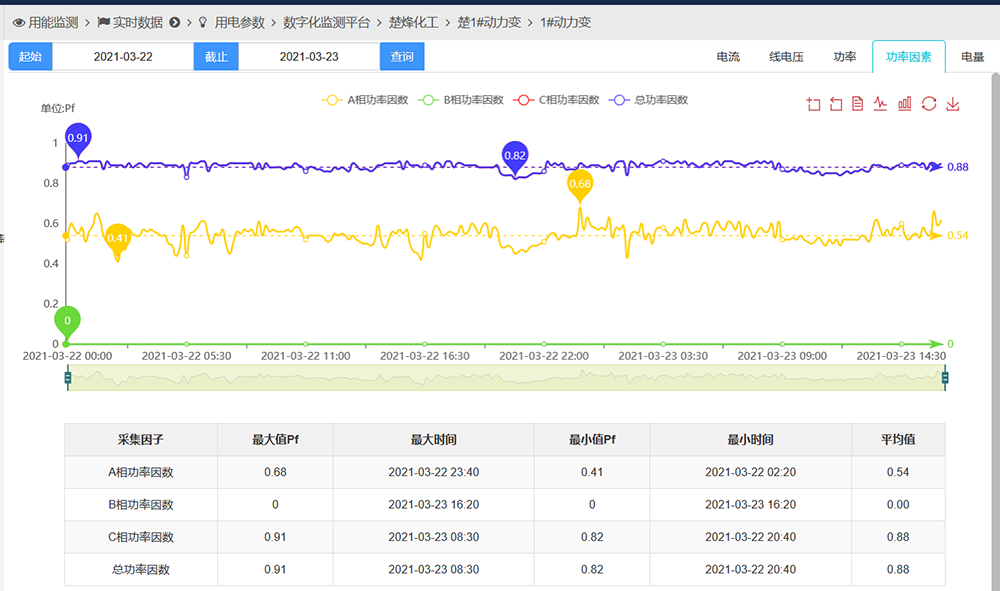1000x591 pixels.
Task: Open data view with the document icon
Action: [x=858, y=104]
